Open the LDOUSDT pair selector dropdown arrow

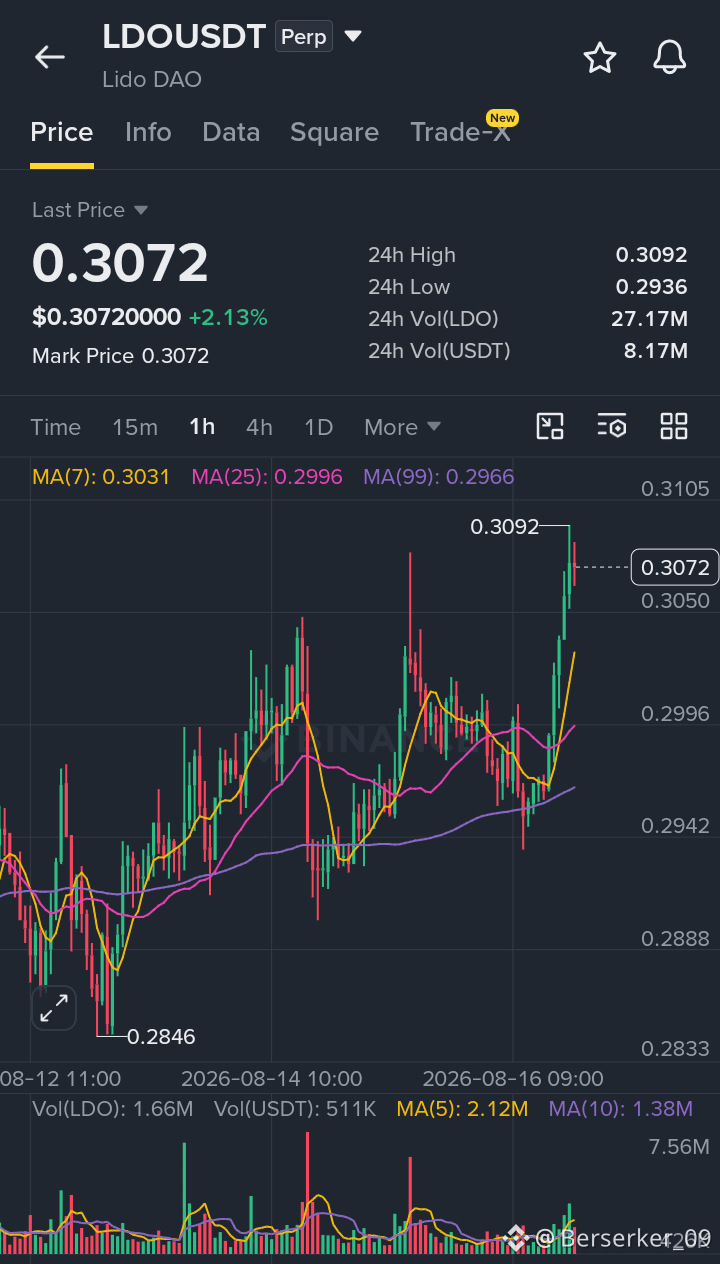(x=352, y=37)
